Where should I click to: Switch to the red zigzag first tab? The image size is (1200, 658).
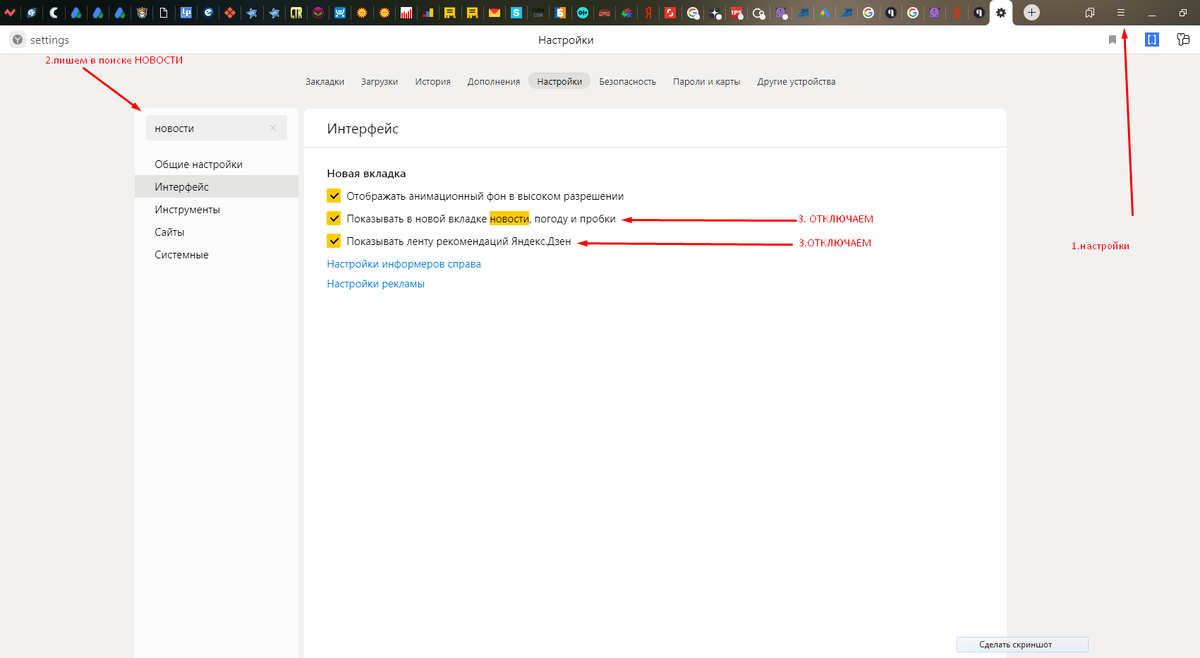pos(10,13)
